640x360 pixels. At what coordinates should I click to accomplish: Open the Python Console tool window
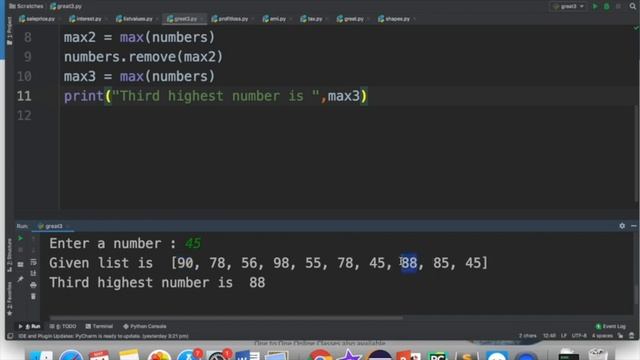coord(145,326)
